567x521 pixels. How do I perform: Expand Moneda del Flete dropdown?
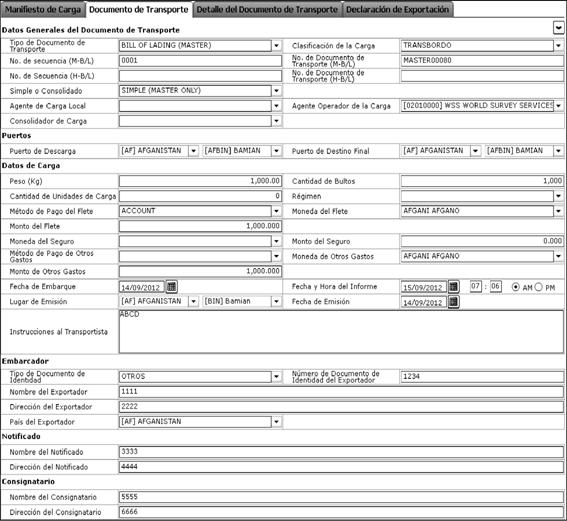coord(558,211)
